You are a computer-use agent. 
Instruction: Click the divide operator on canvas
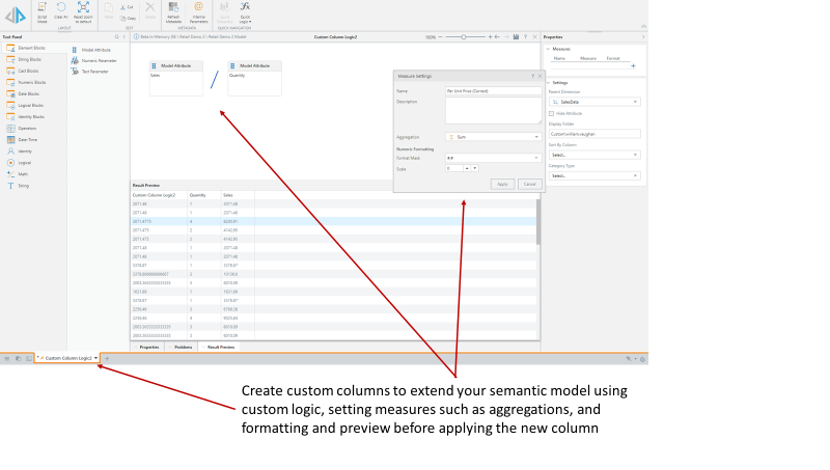214,80
